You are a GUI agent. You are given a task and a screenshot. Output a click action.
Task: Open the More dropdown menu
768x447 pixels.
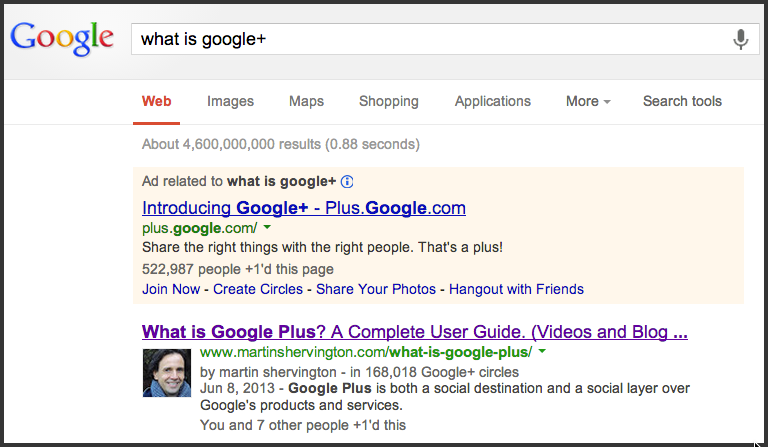coord(588,101)
